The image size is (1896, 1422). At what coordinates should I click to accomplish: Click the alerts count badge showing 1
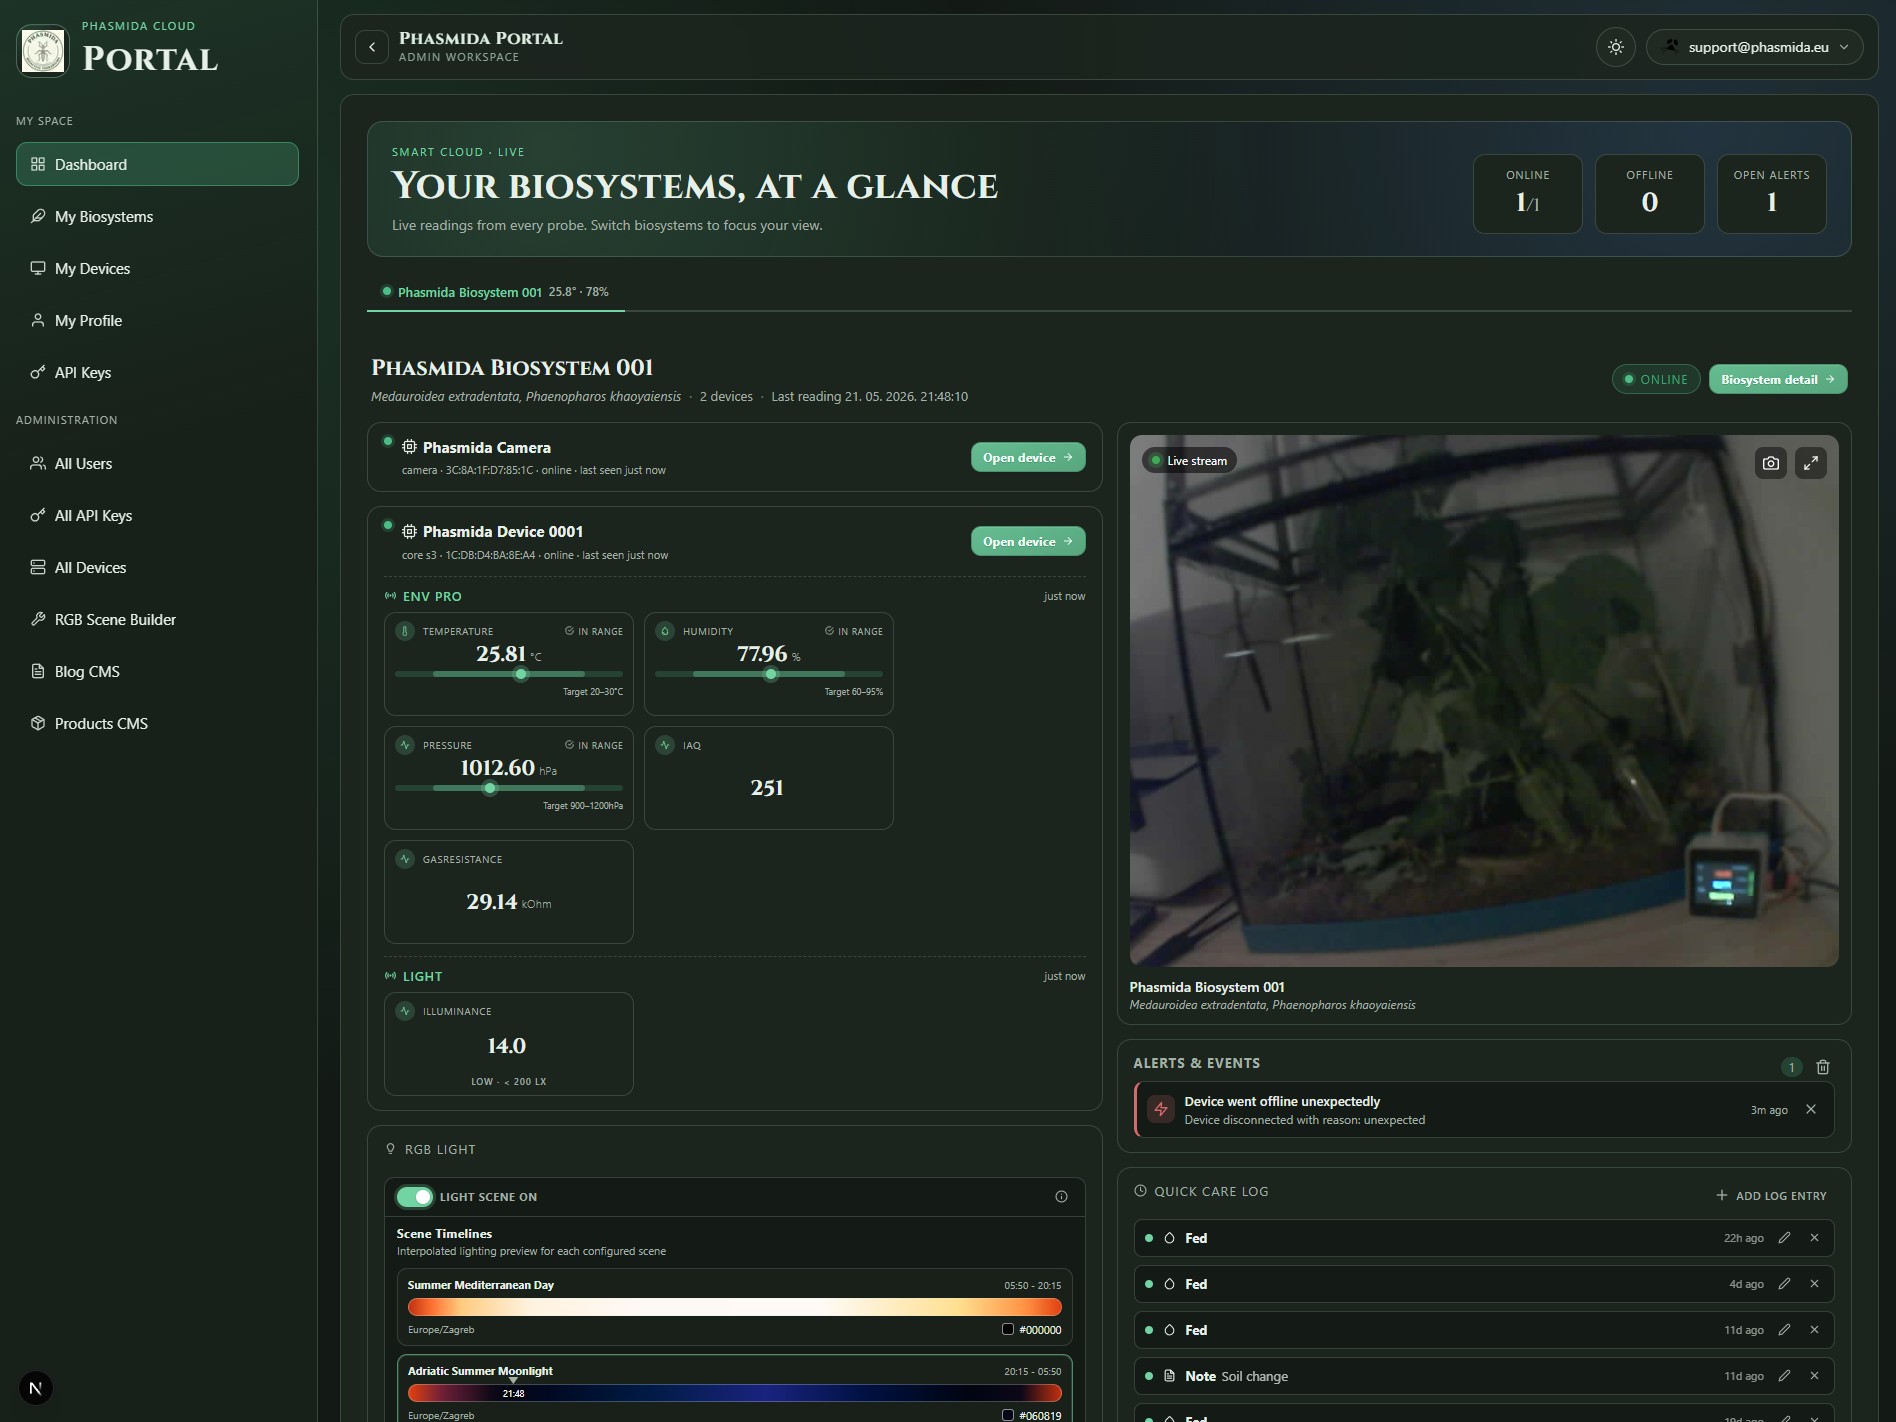(x=1791, y=1067)
